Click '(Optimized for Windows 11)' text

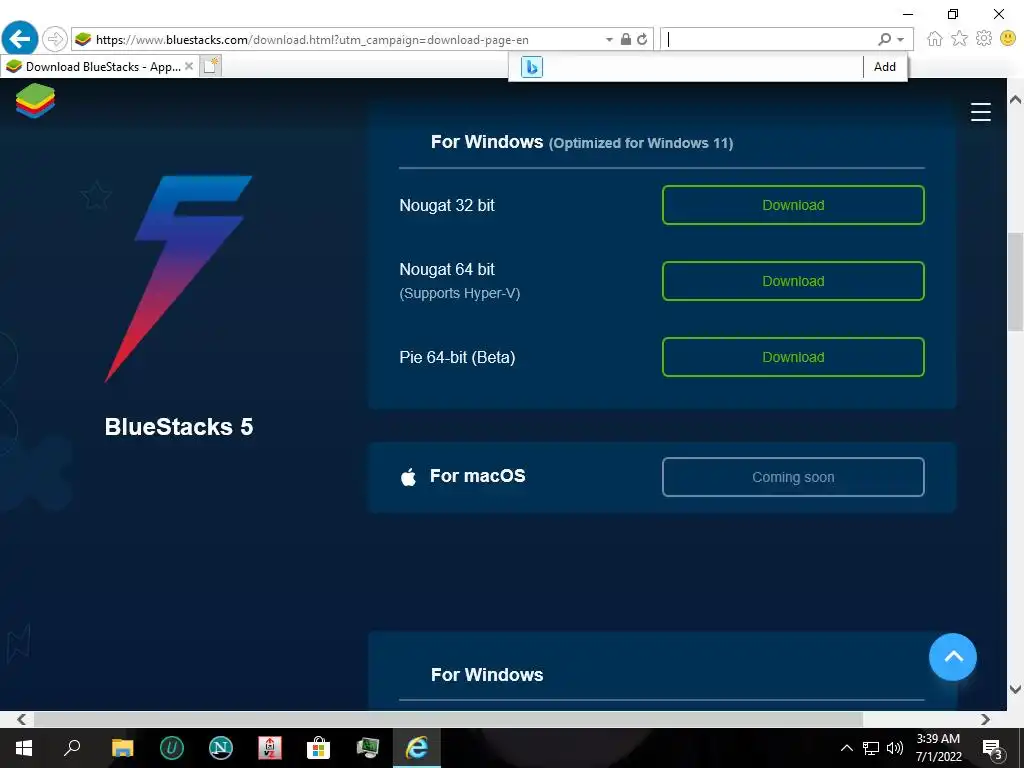[x=641, y=144]
